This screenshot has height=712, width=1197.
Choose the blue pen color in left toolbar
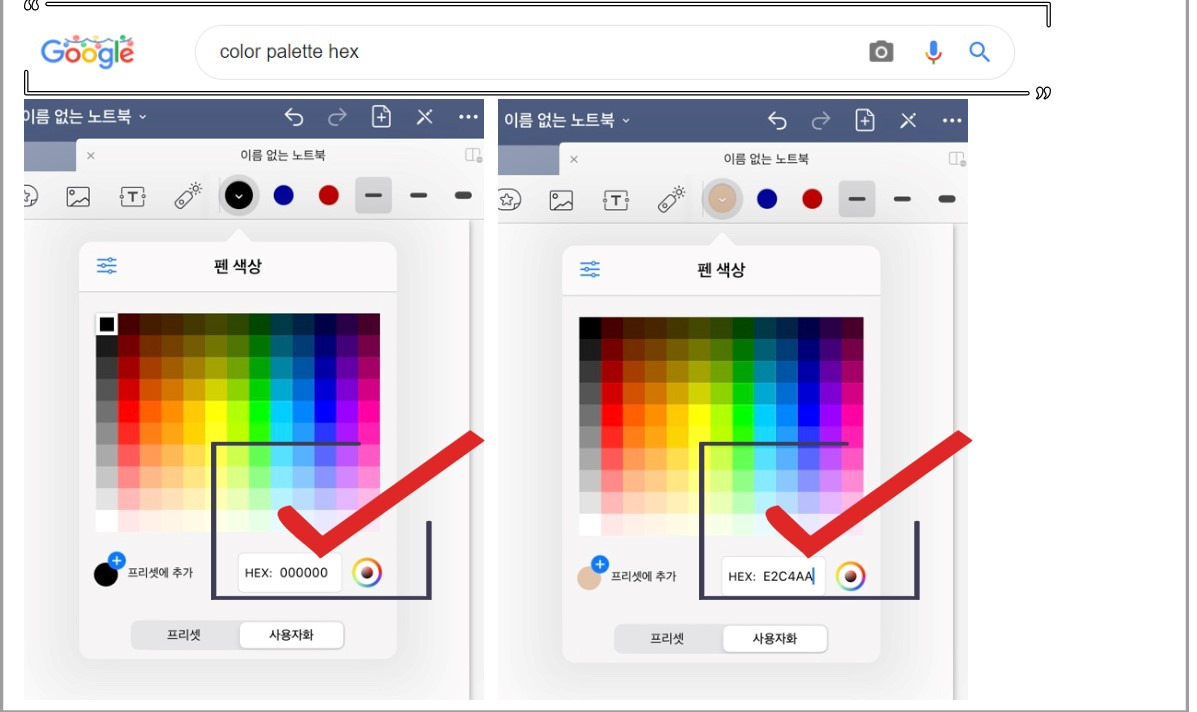point(283,195)
